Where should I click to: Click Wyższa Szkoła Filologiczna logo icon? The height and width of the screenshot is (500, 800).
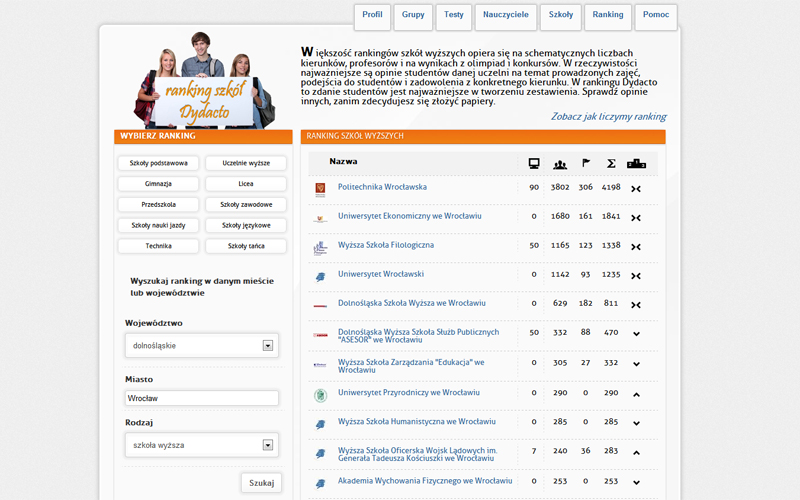click(320, 248)
